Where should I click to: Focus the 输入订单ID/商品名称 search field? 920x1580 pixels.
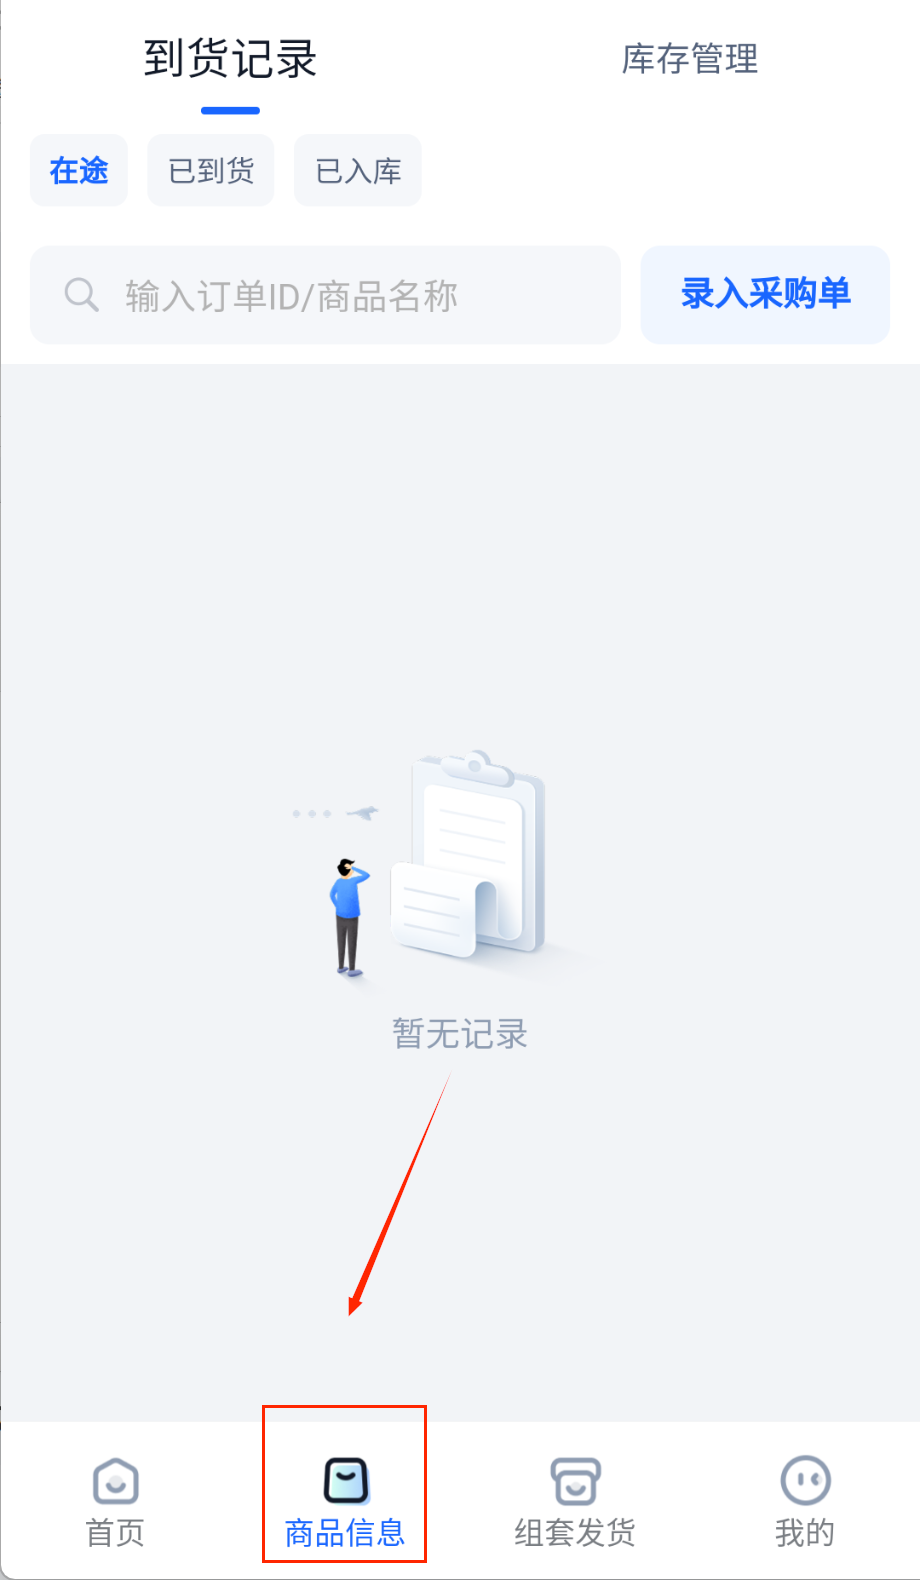coord(325,295)
